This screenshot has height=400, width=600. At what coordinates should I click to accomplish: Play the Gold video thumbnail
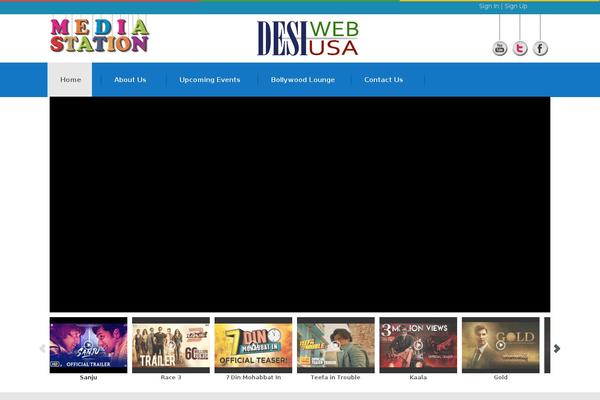[501, 345]
